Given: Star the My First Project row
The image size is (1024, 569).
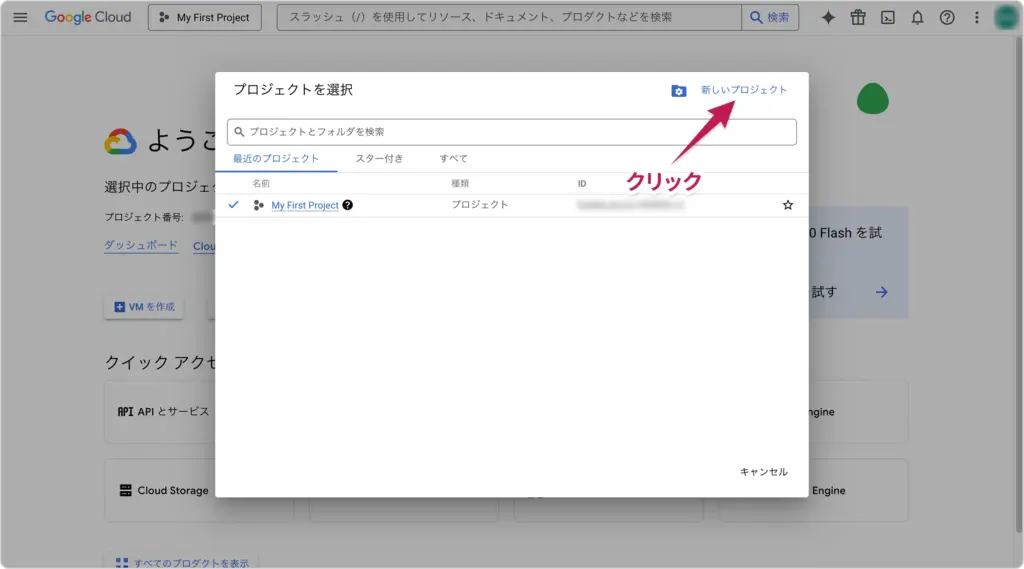Looking at the screenshot, I should [x=788, y=205].
